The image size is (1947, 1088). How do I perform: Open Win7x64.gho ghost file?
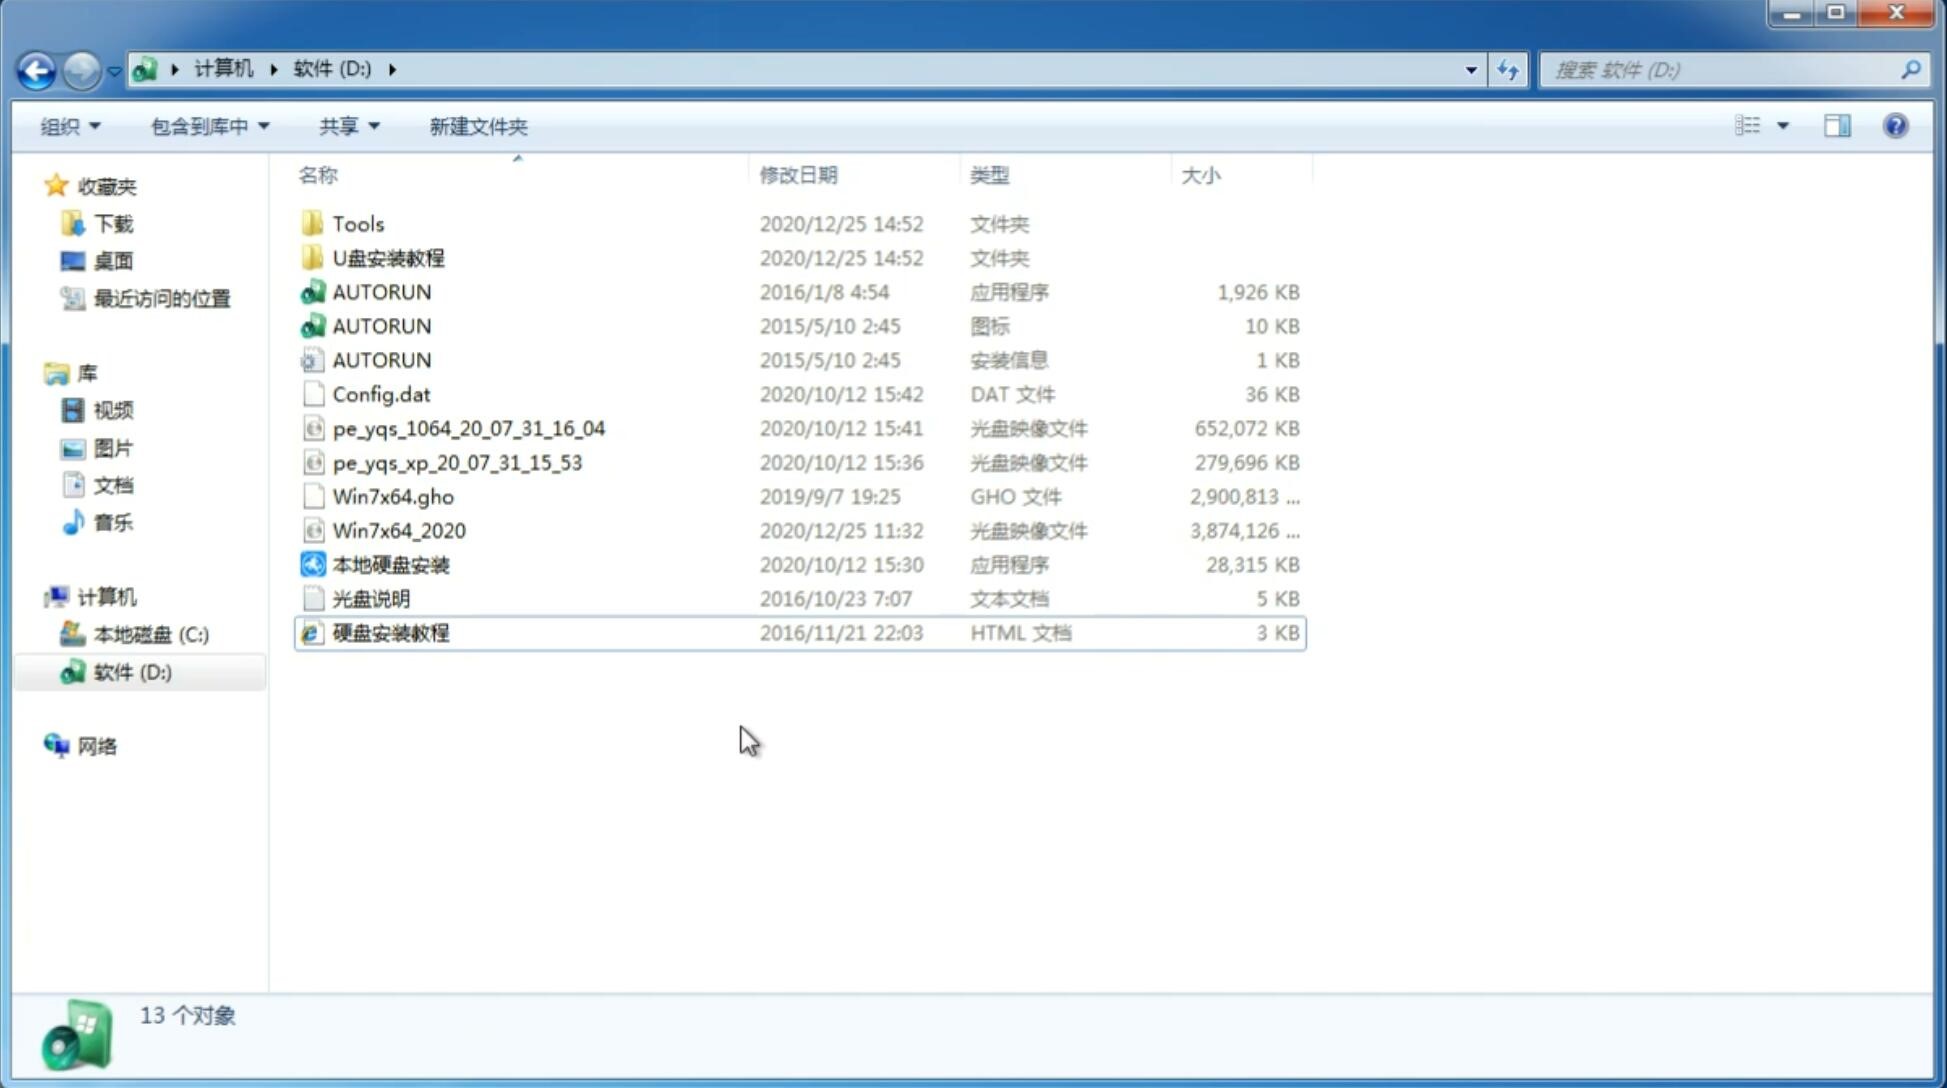392,496
